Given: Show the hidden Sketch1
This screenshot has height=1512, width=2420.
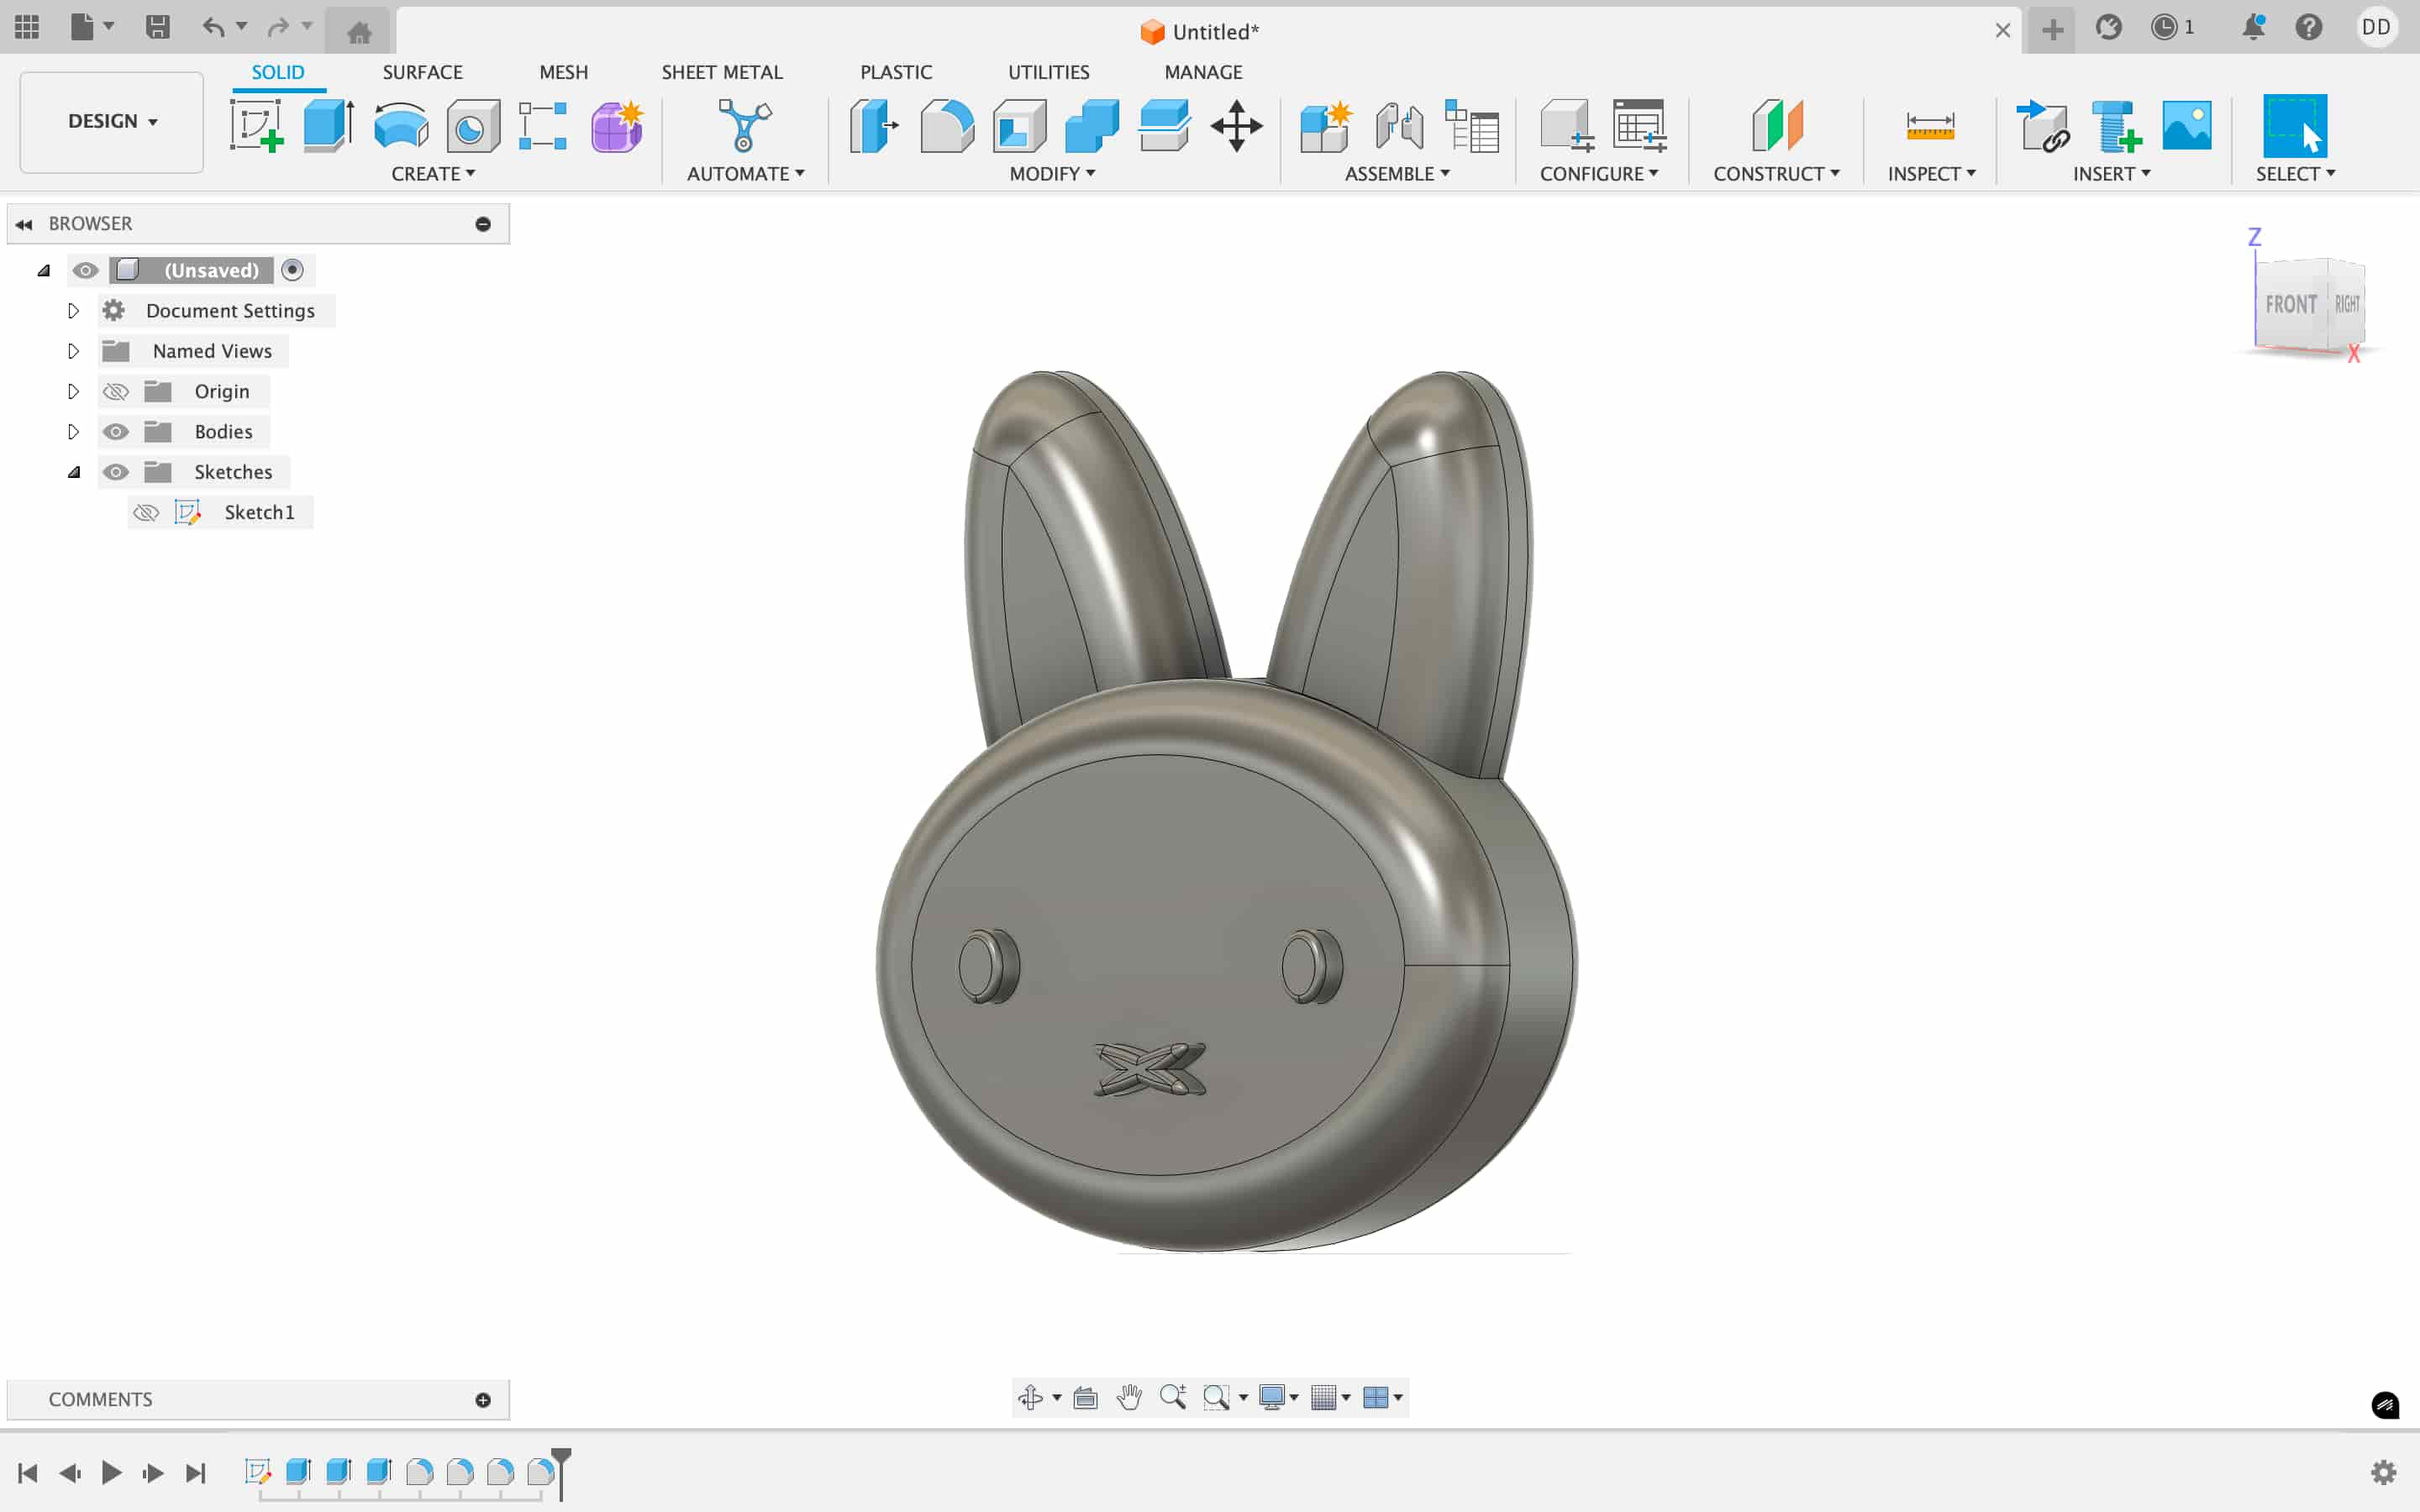Looking at the screenshot, I should point(146,513).
